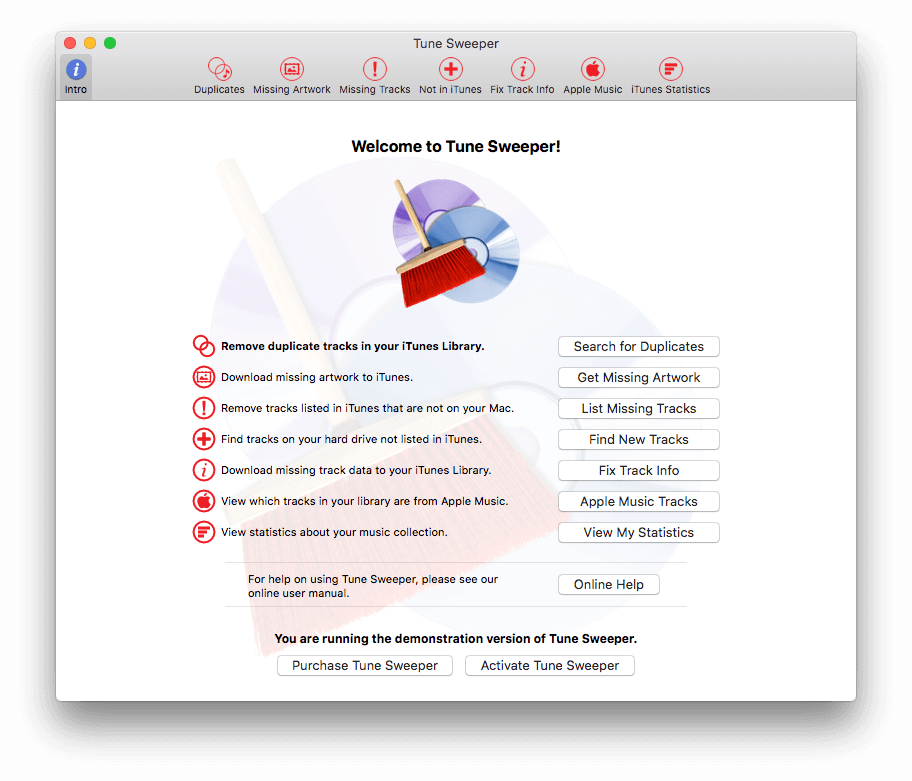This screenshot has width=912, height=781.
Task: Click the online user manual help text
Action: pos(373,586)
